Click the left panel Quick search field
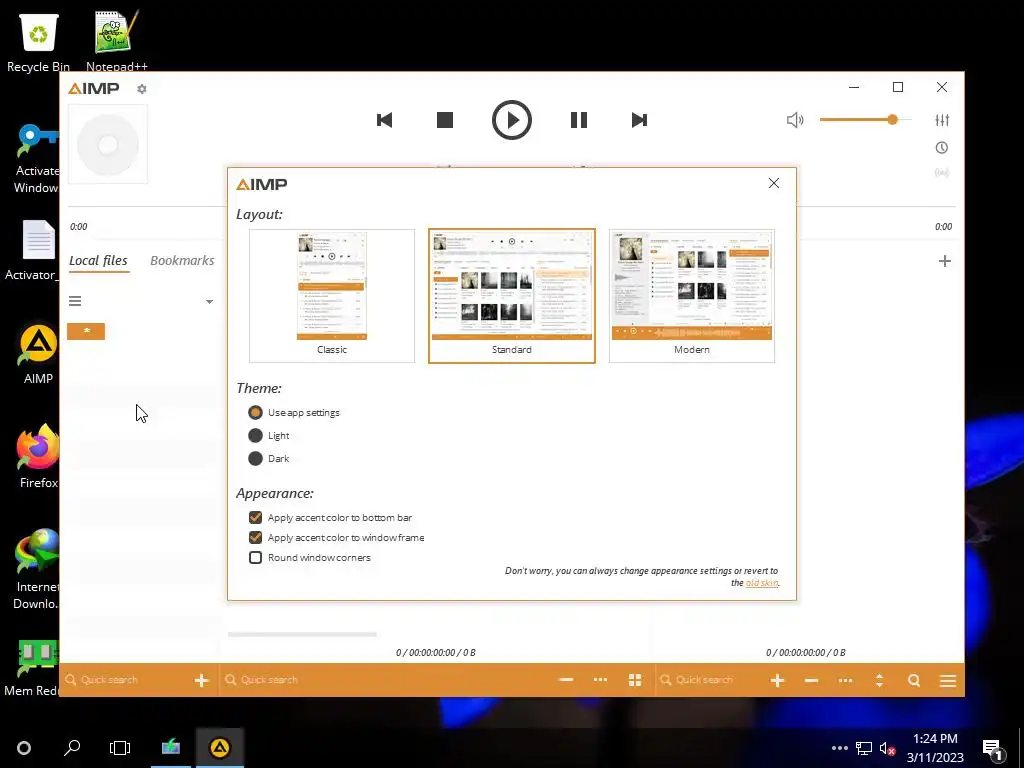1024x768 pixels. point(128,680)
